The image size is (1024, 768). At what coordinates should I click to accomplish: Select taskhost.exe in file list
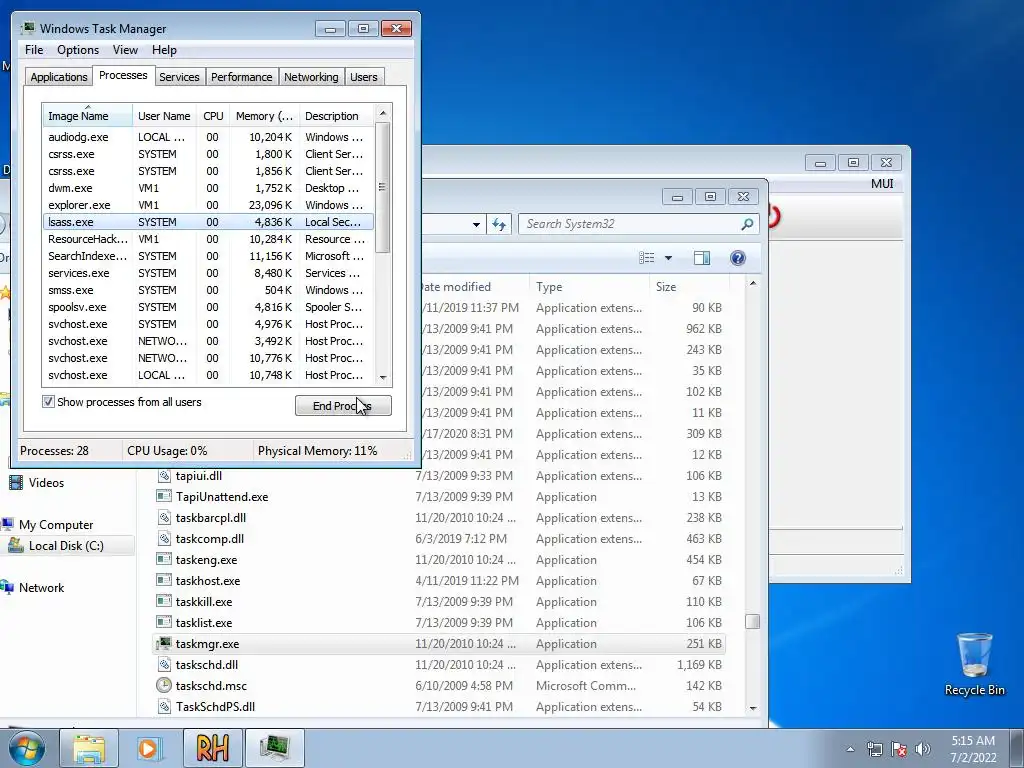439,581
